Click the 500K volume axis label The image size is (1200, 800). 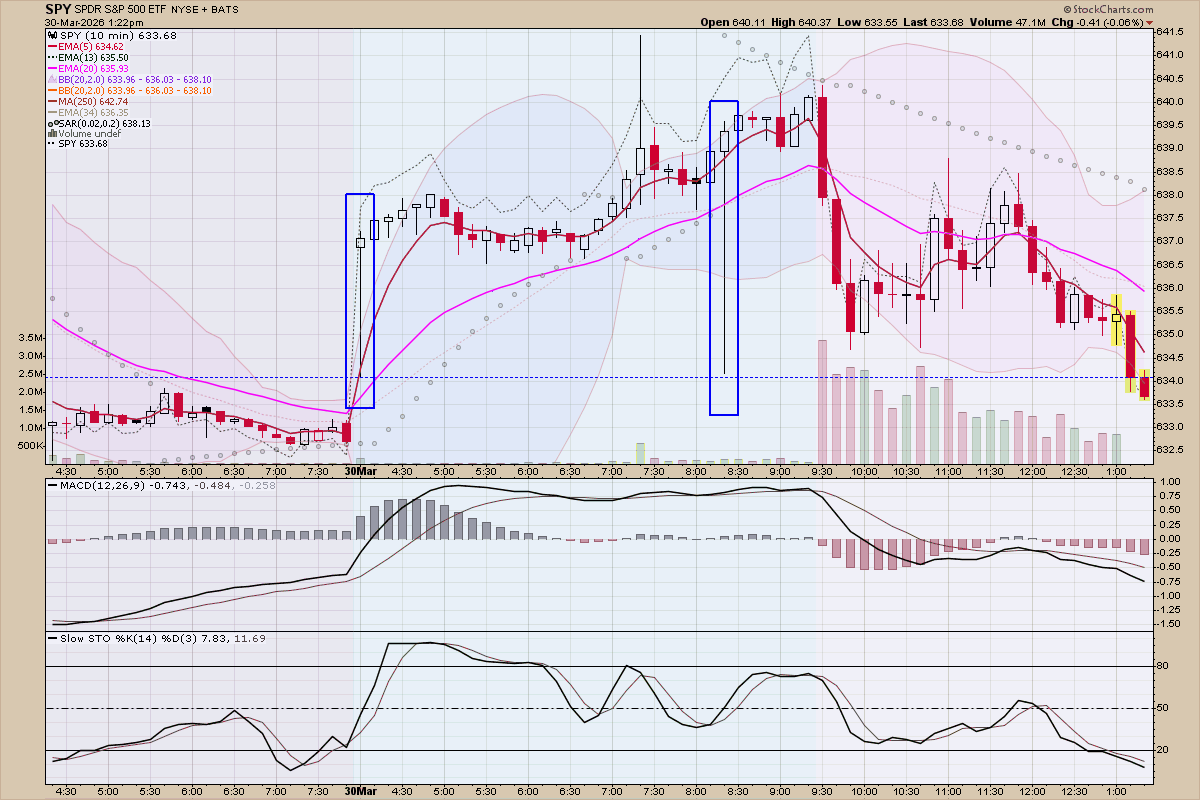point(31,445)
